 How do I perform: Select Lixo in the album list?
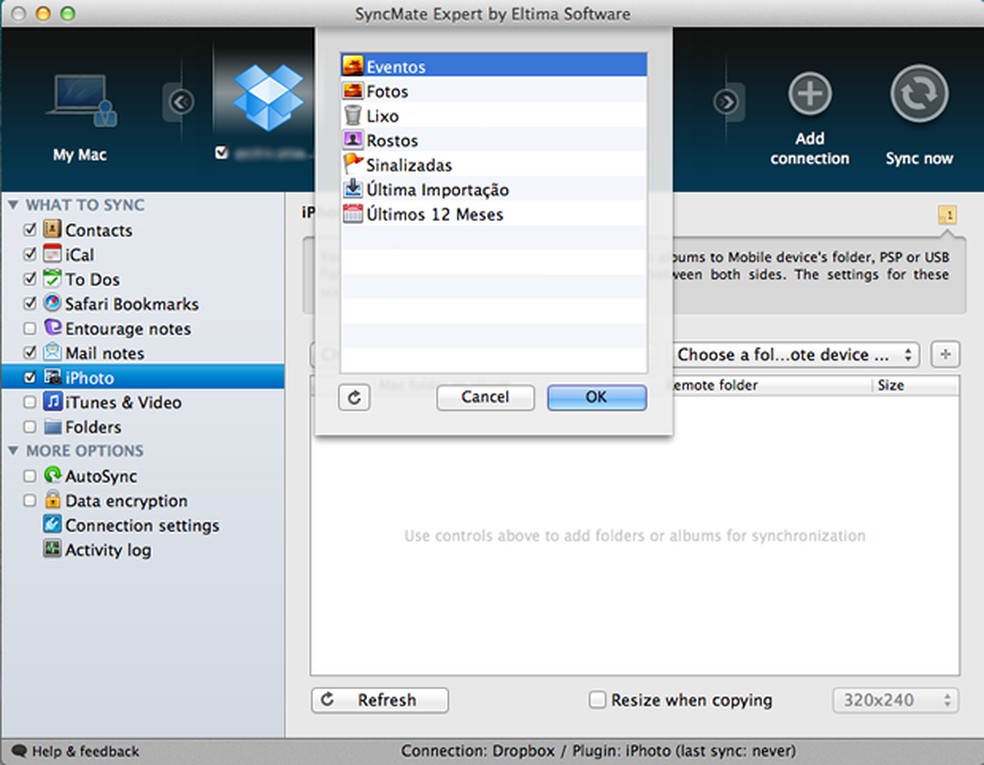click(x=494, y=115)
